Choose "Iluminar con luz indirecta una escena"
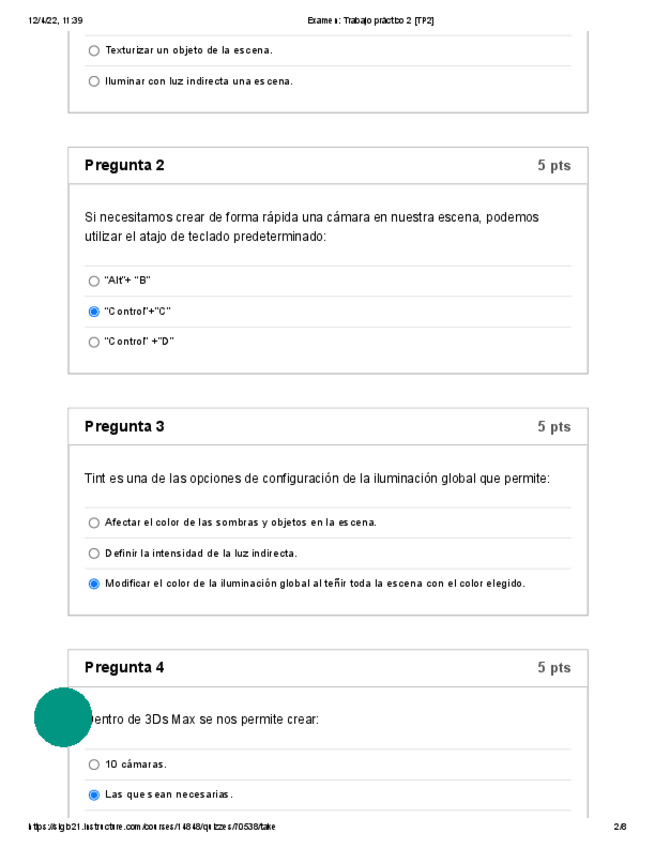The height and width of the screenshot is (848, 655). (94, 81)
